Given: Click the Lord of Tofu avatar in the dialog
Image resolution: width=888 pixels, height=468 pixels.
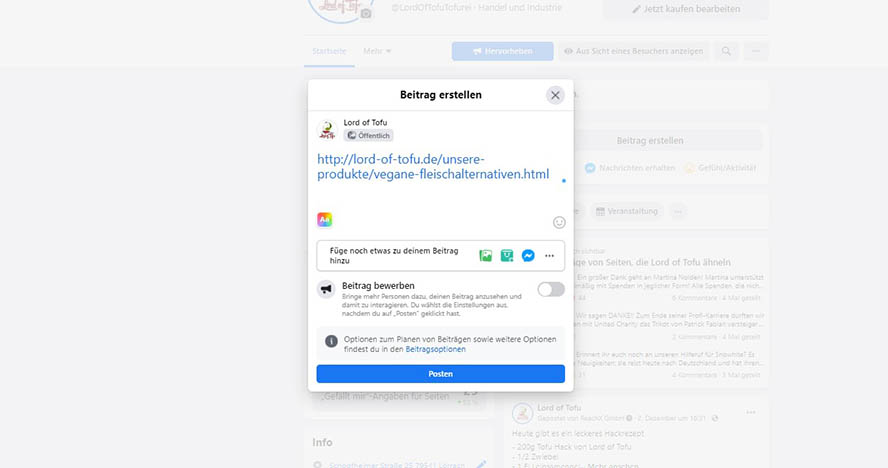Looking at the screenshot, I should 327,130.
